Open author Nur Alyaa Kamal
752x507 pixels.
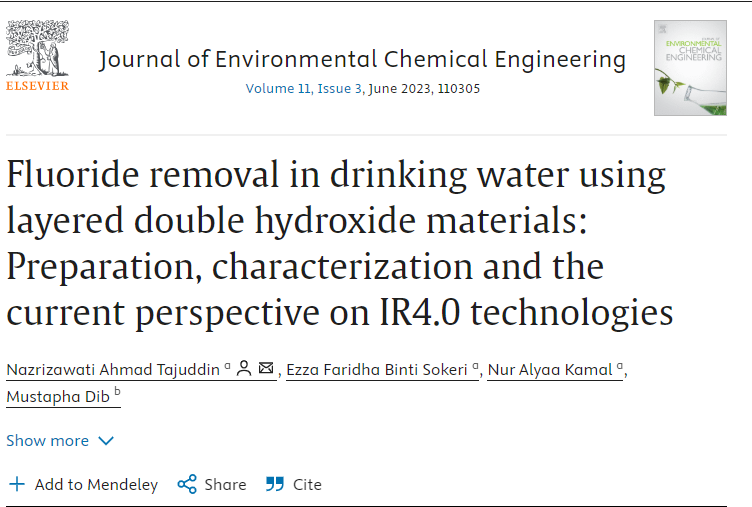pos(550,370)
